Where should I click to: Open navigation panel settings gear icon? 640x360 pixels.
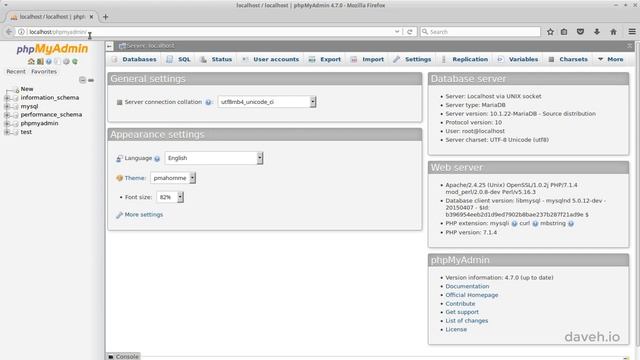66,62
